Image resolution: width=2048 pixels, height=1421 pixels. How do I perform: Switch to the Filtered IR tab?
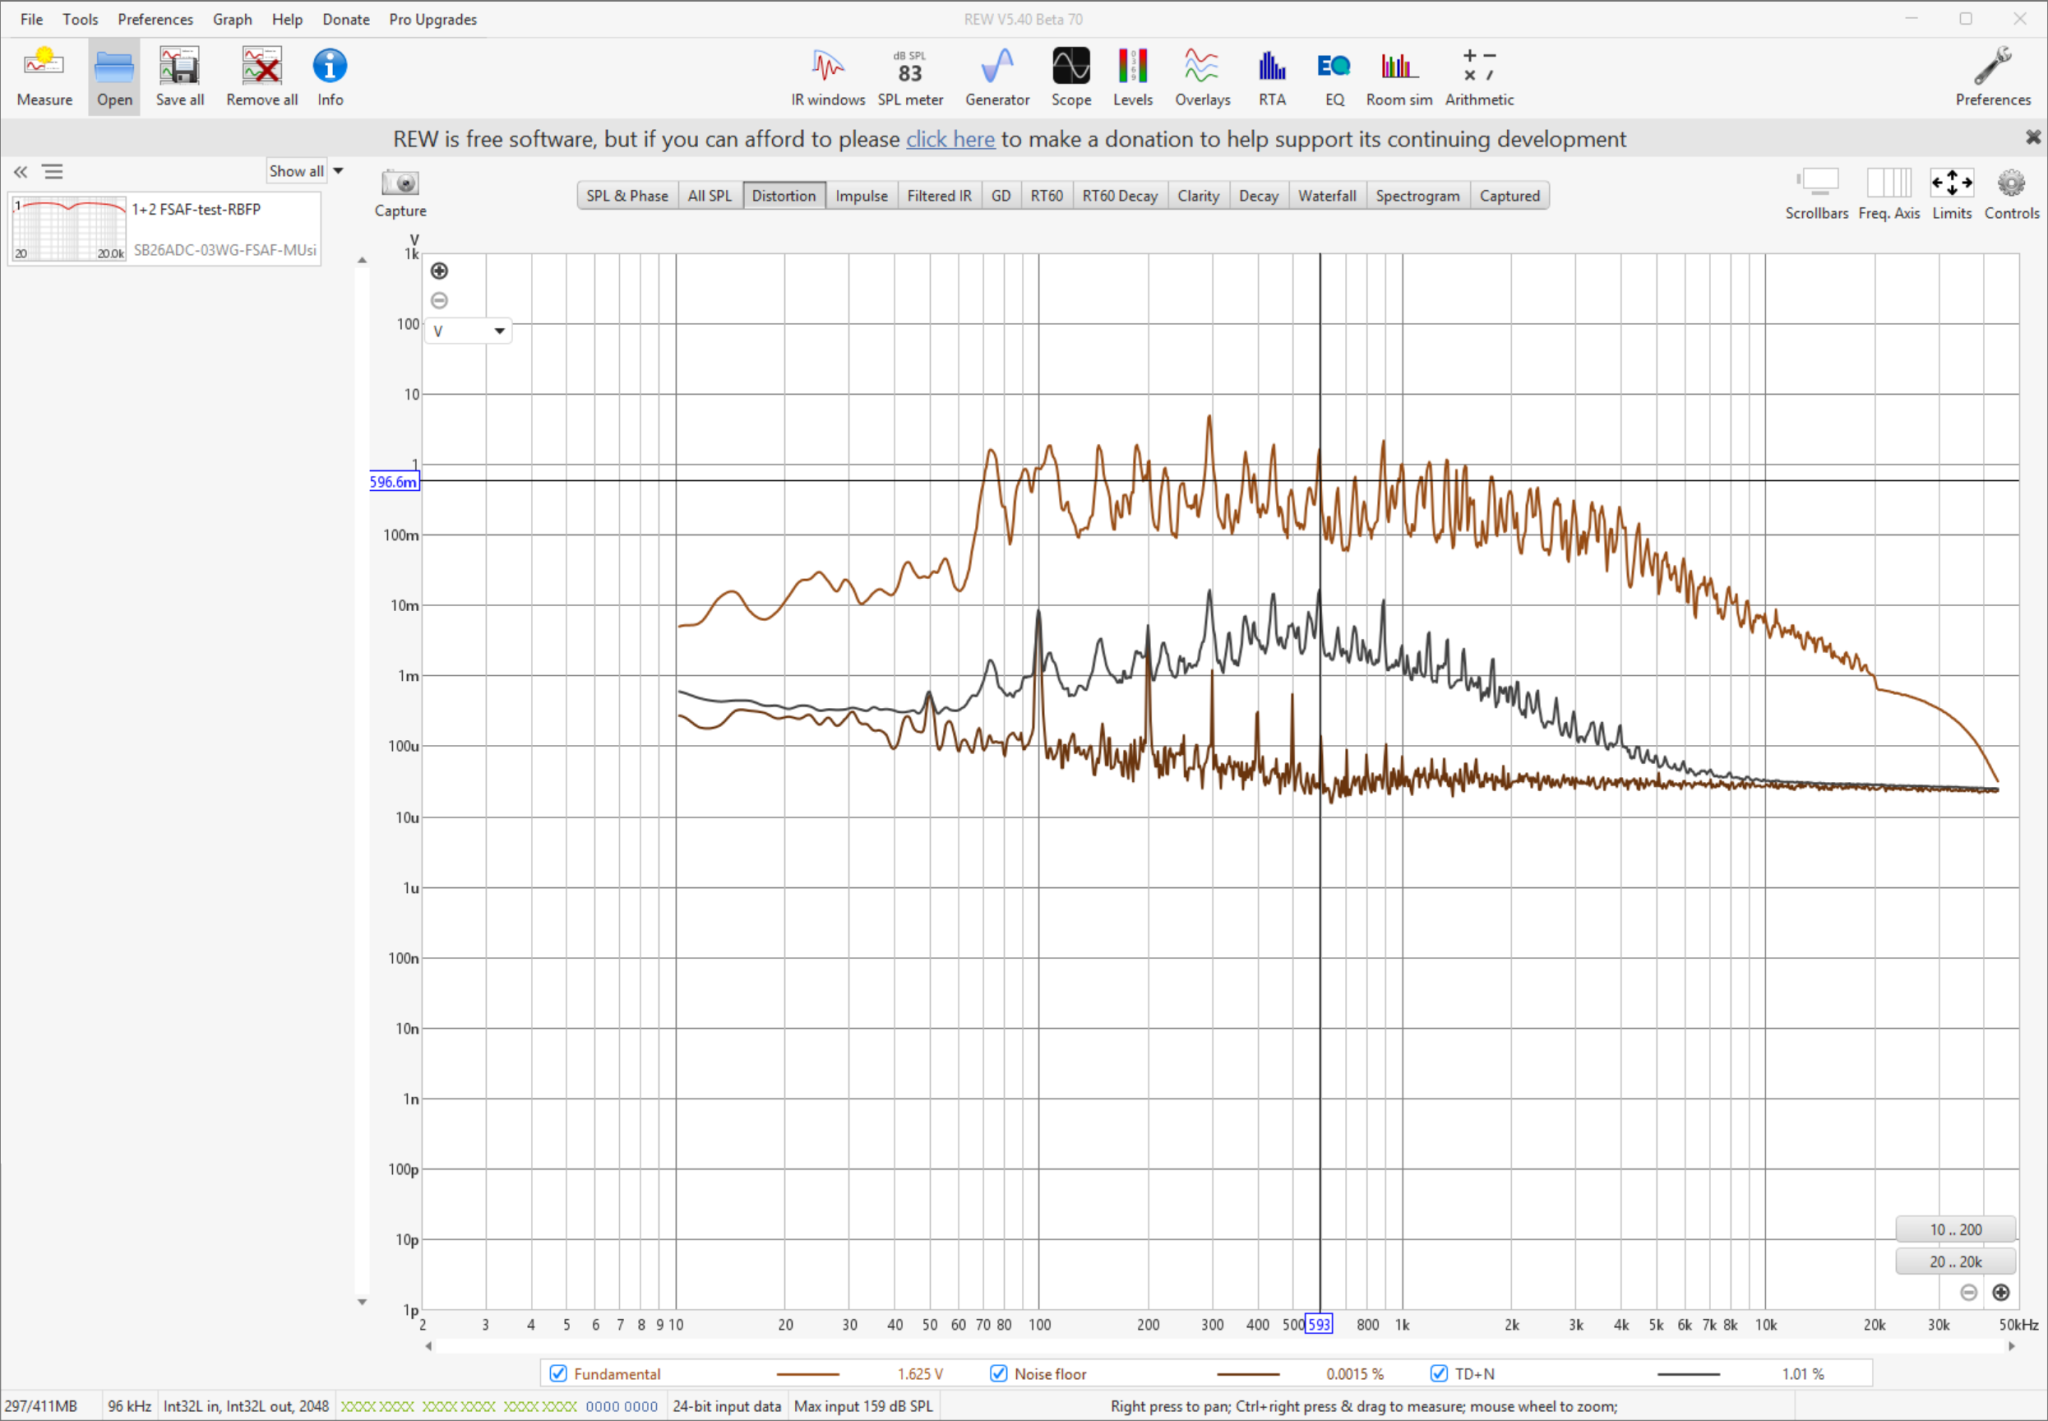939,196
